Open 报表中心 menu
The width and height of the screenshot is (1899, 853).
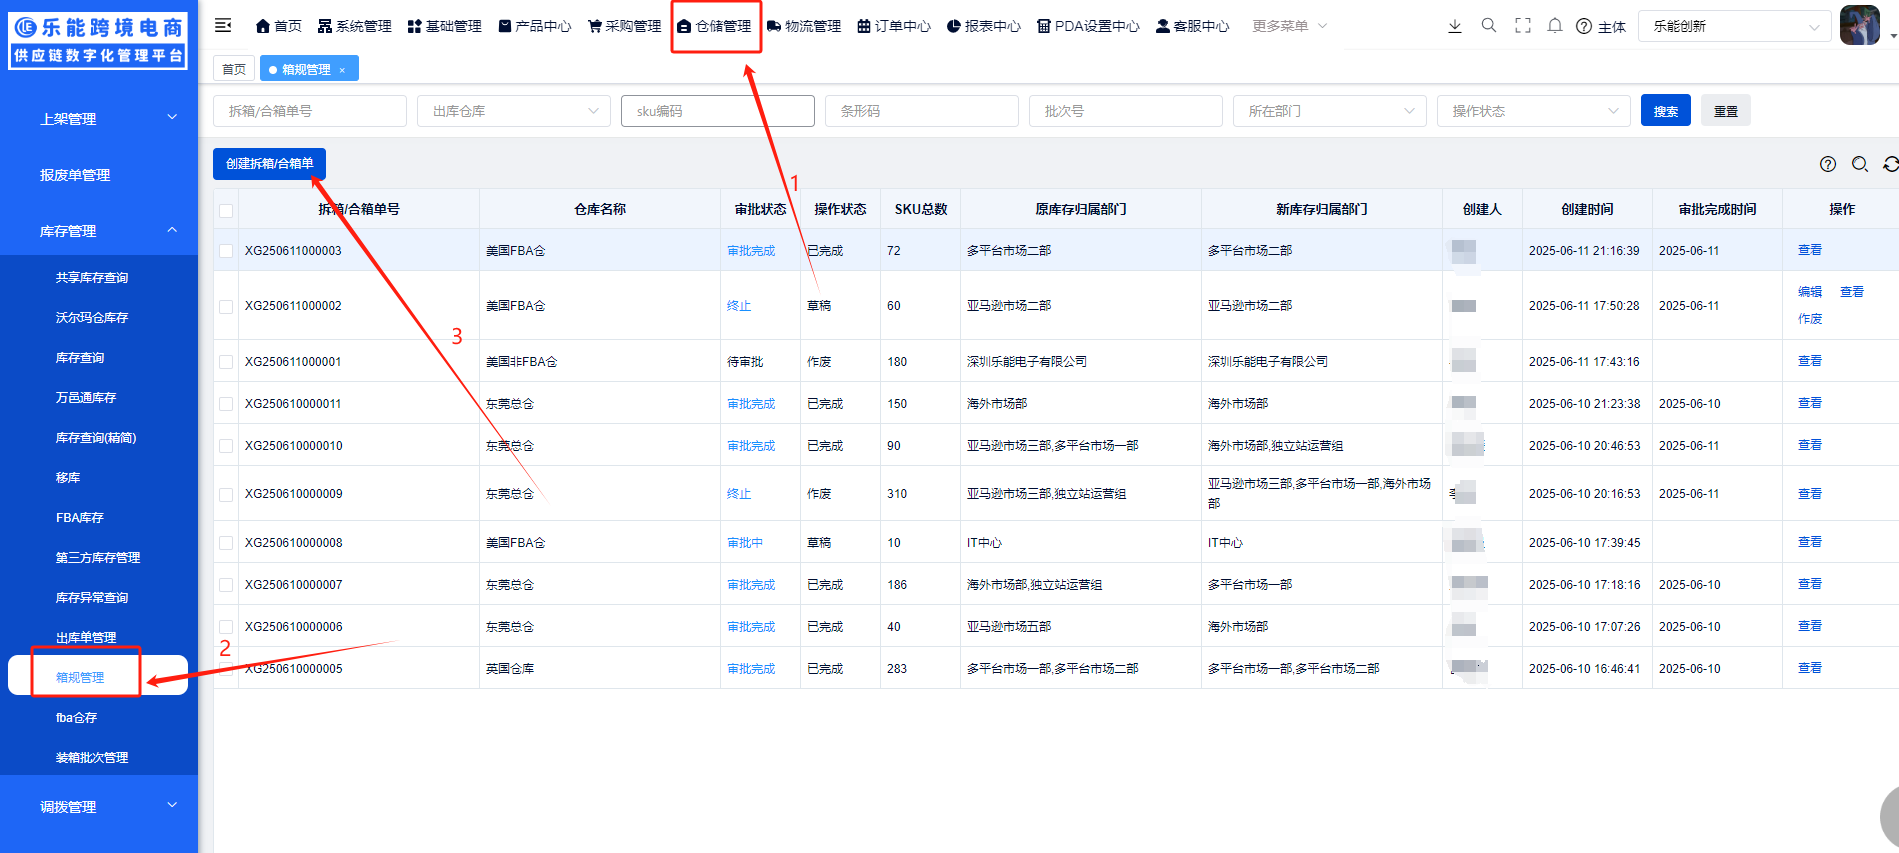tap(984, 26)
